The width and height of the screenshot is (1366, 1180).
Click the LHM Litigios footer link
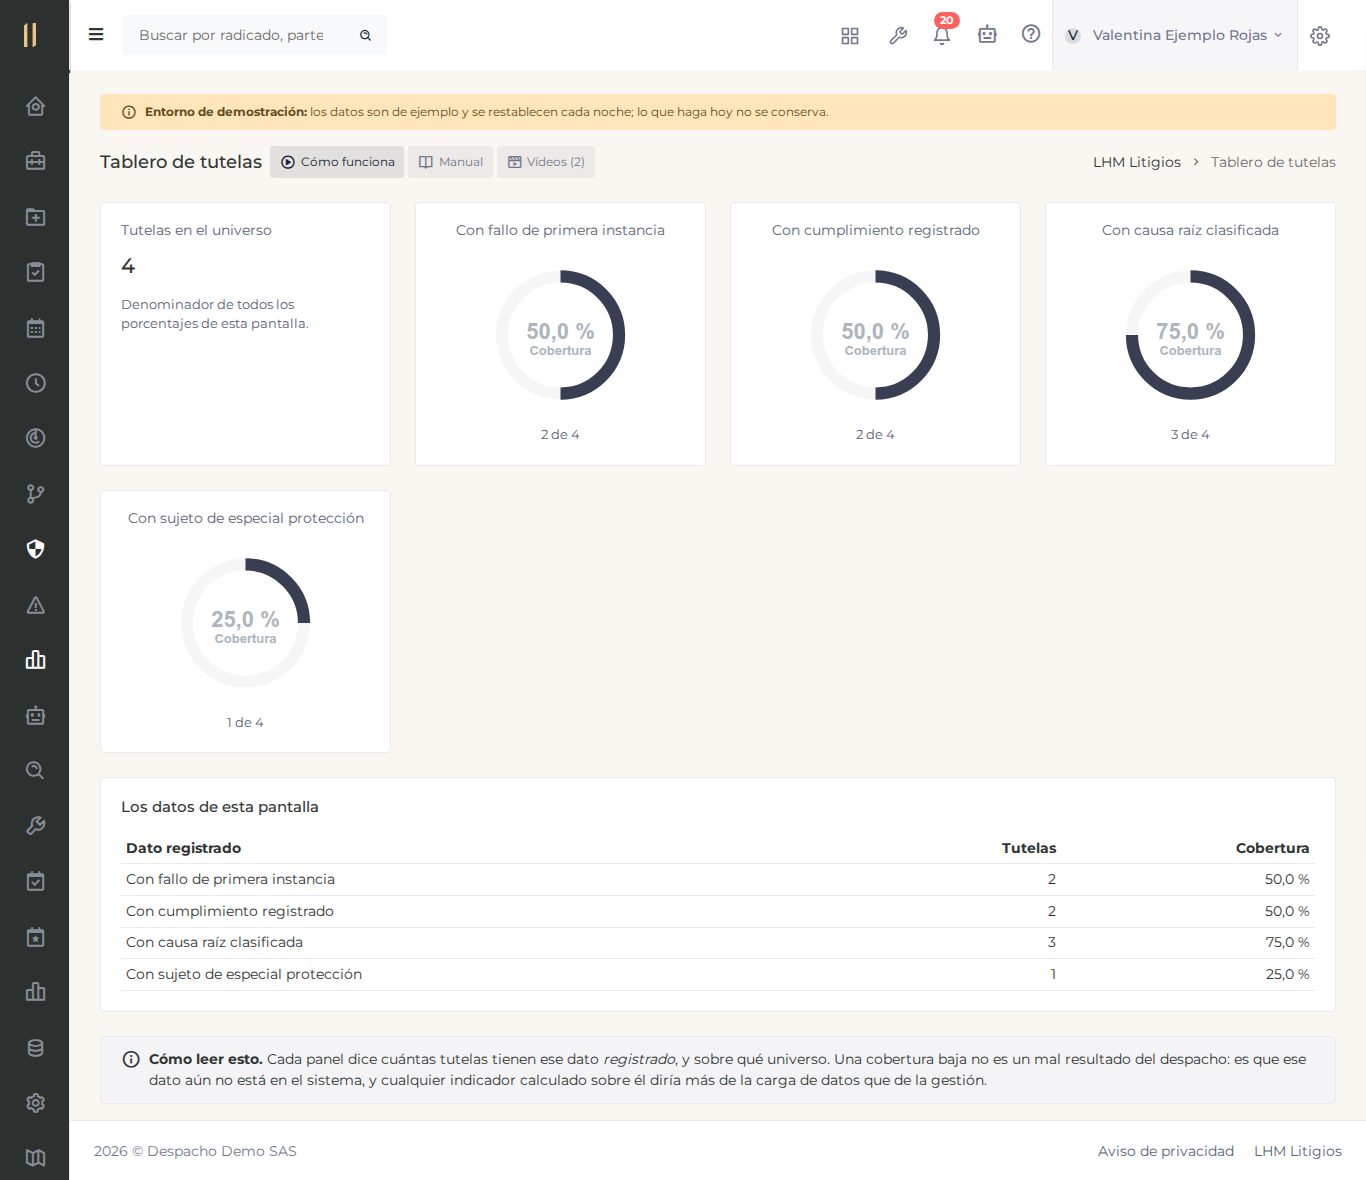click(1298, 1151)
